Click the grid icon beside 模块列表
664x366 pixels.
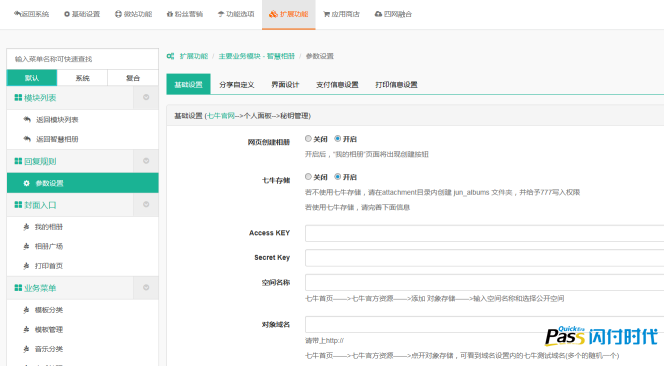(x=18, y=97)
